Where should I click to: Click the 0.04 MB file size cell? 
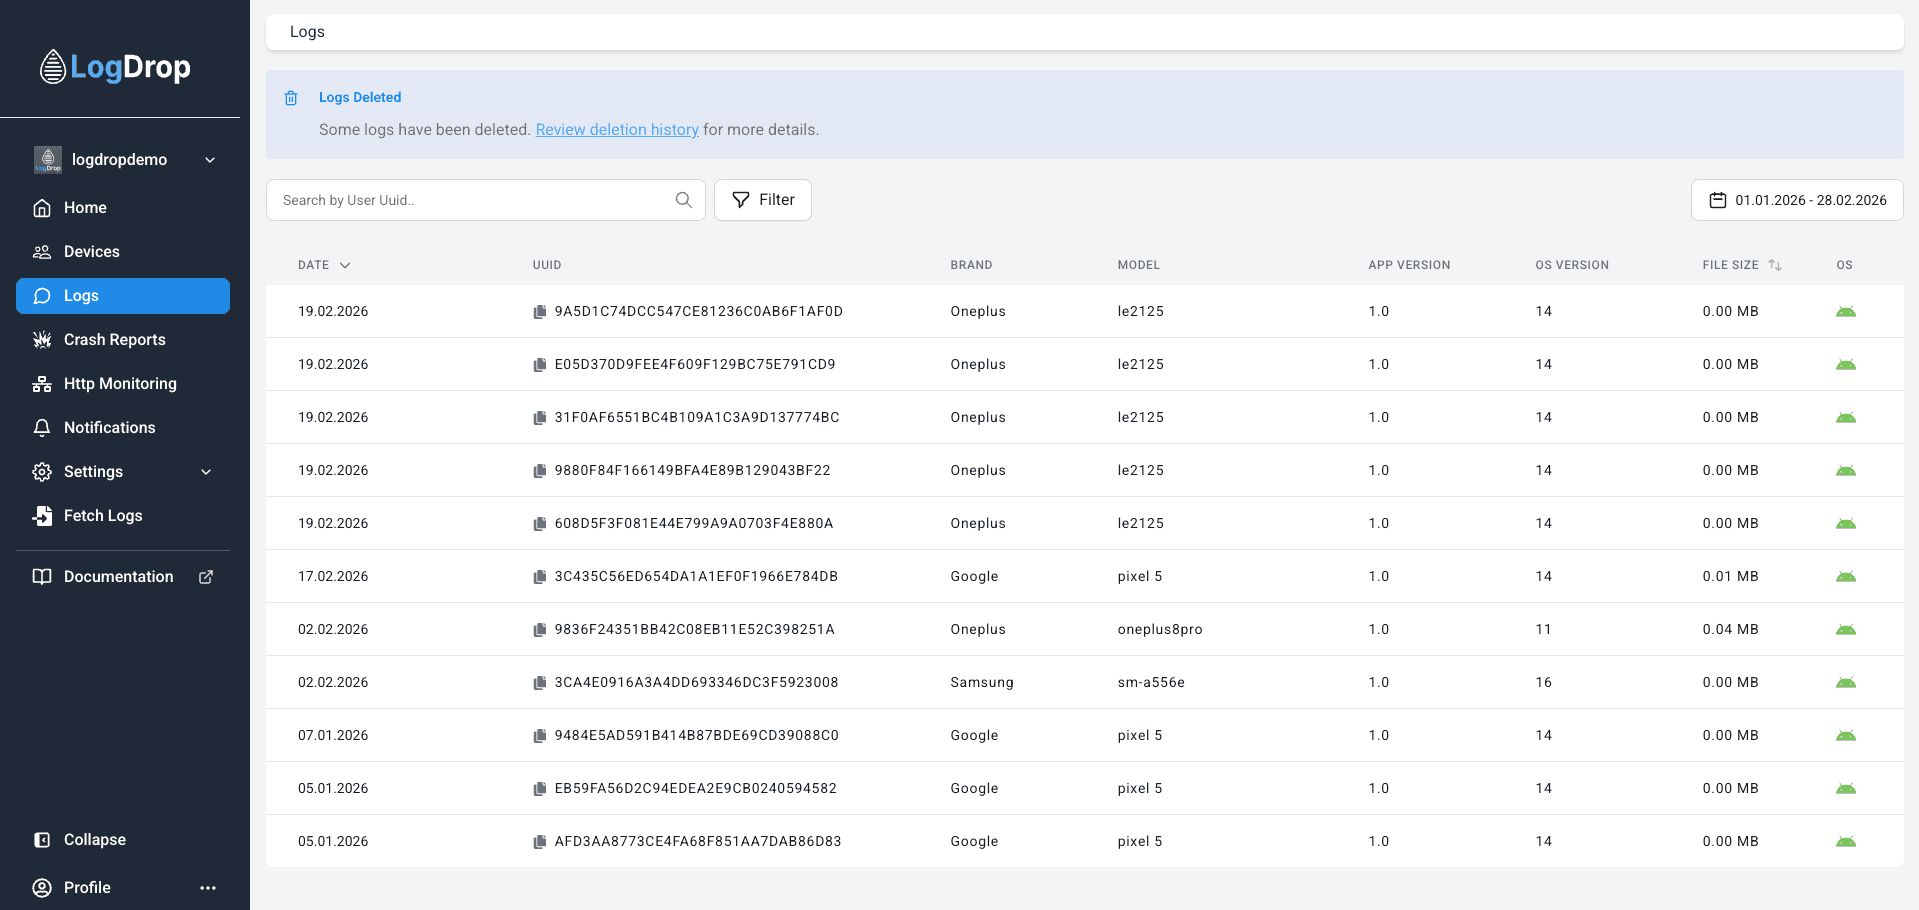click(1730, 630)
